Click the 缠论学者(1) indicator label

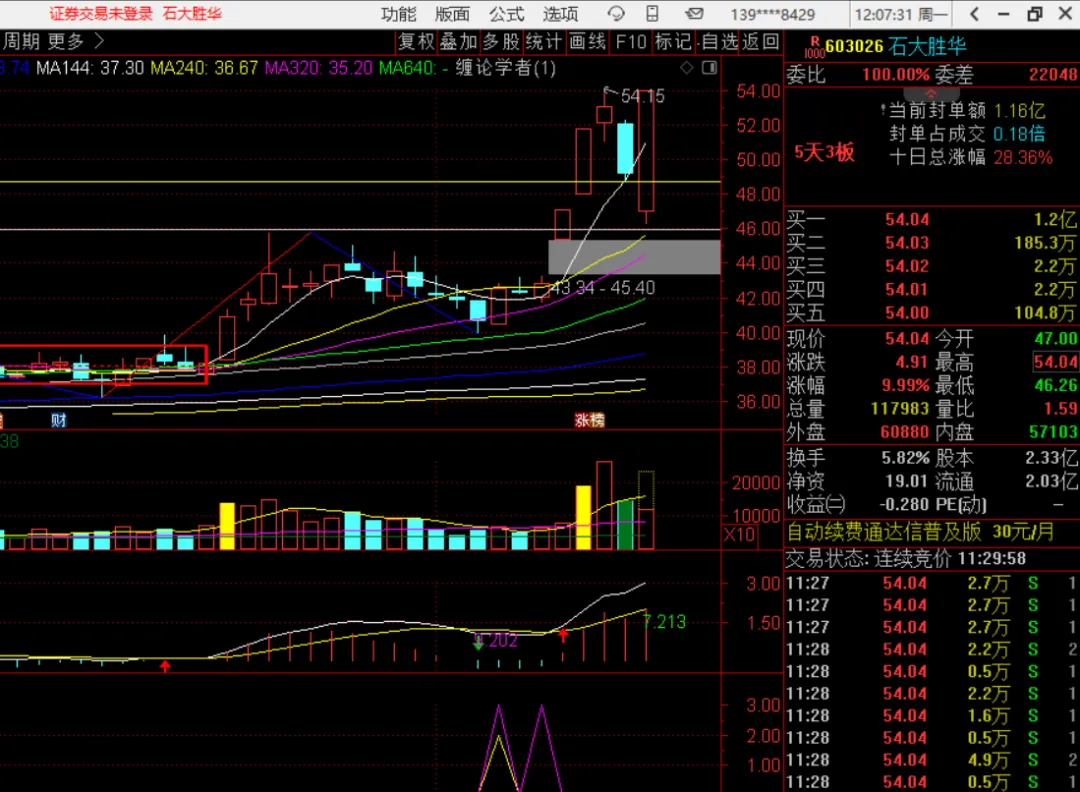click(506, 67)
